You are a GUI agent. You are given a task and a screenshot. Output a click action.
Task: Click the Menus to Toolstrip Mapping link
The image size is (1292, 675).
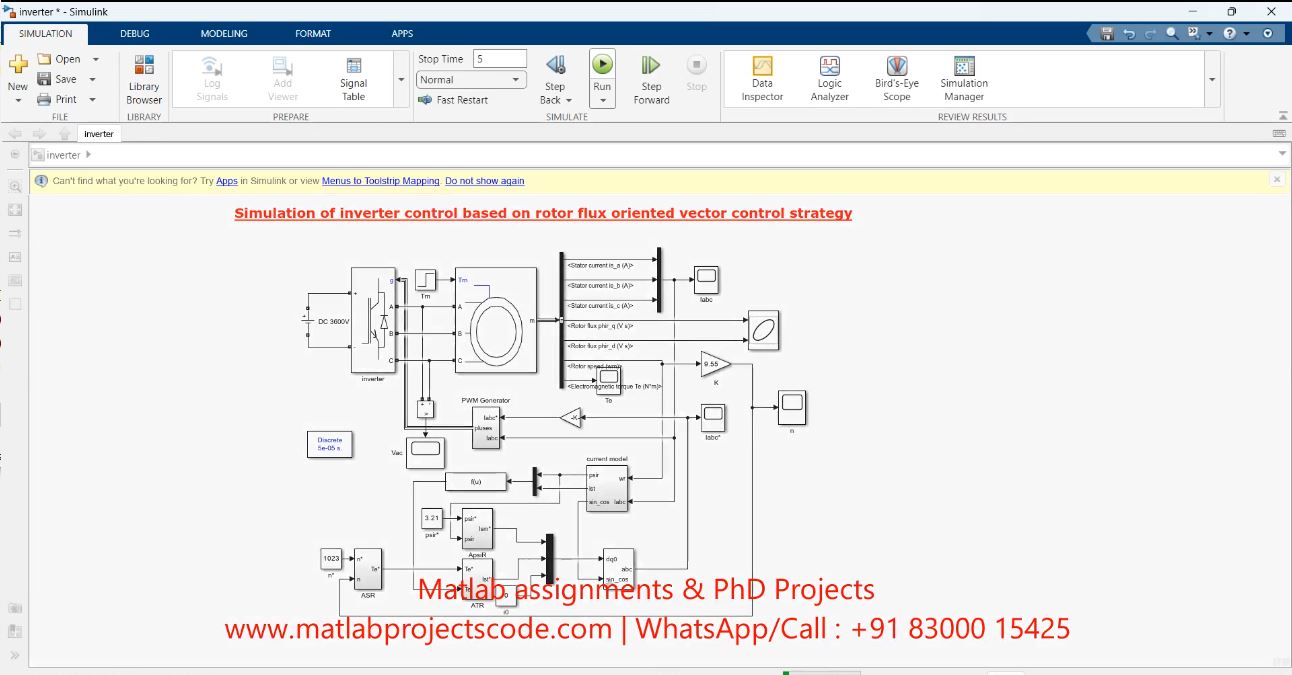pos(380,181)
